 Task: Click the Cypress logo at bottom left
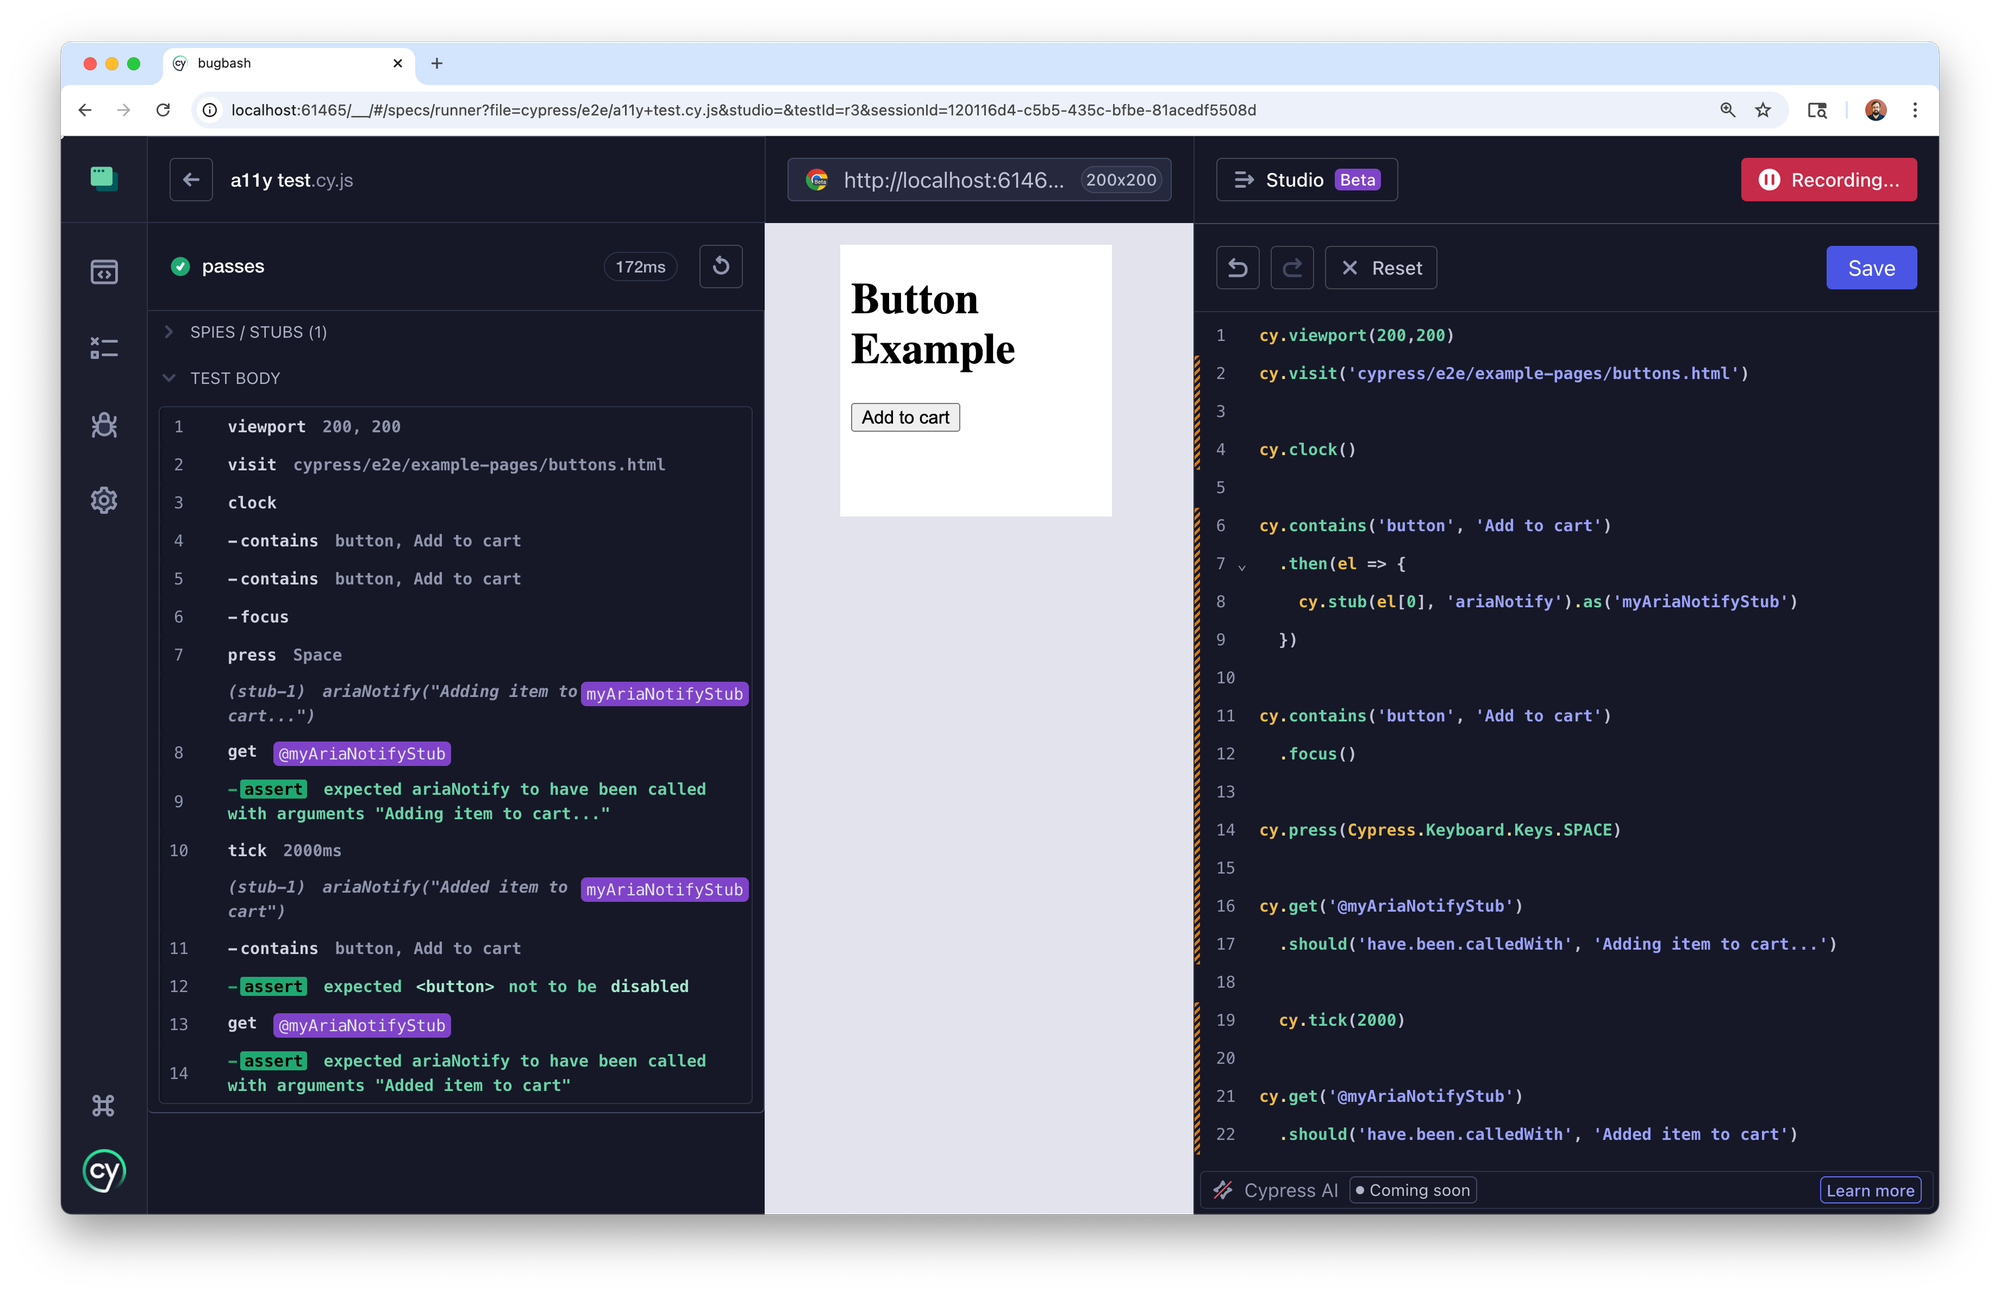(x=104, y=1170)
